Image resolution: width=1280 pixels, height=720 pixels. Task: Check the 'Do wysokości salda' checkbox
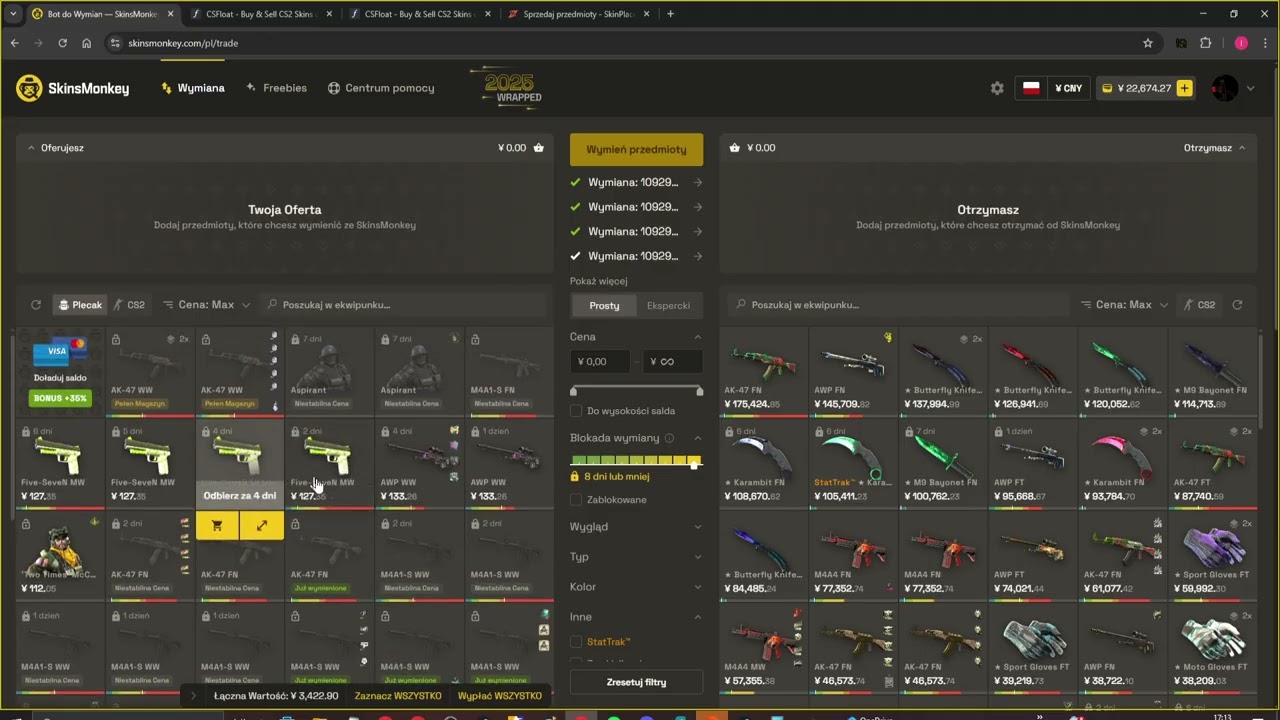pos(576,411)
